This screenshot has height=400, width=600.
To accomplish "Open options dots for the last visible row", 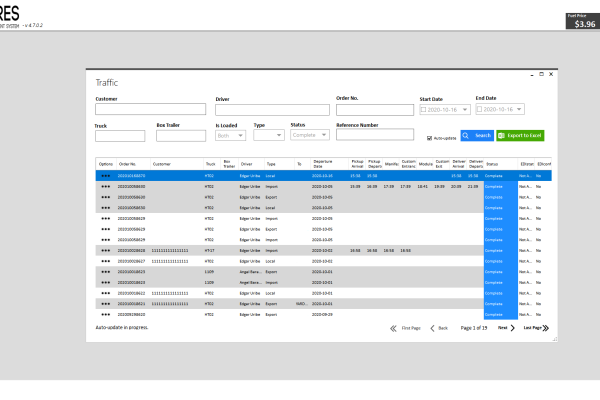I will (x=105, y=314).
